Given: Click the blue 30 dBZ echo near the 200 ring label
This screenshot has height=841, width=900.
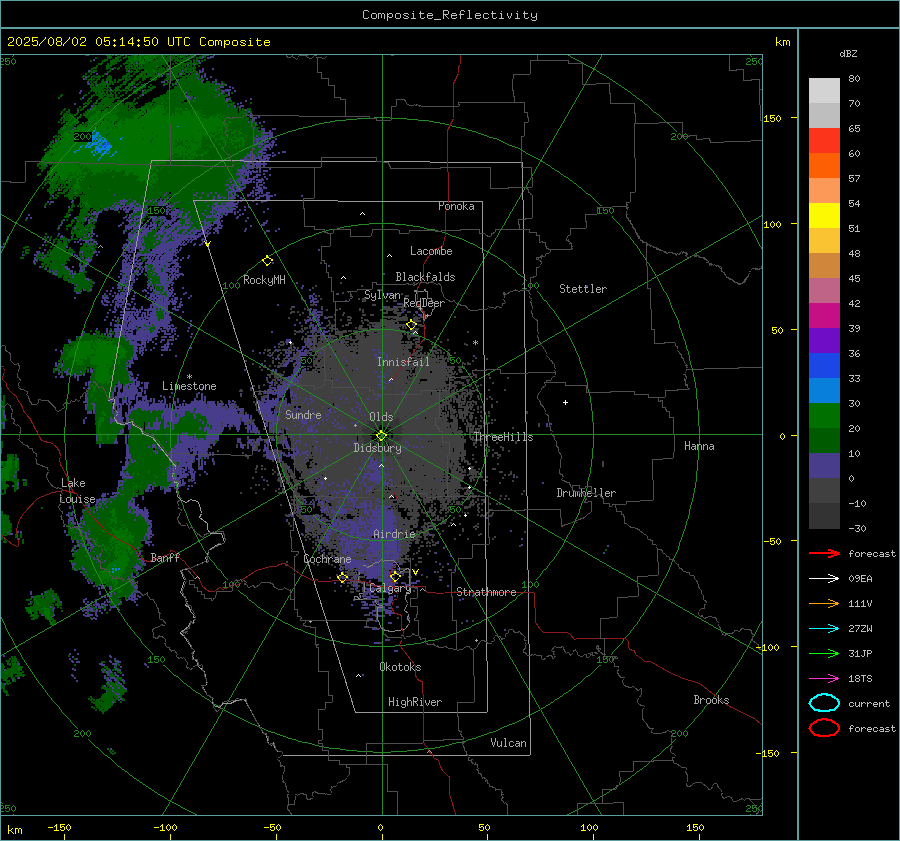Looking at the screenshot, I should 100,144.
